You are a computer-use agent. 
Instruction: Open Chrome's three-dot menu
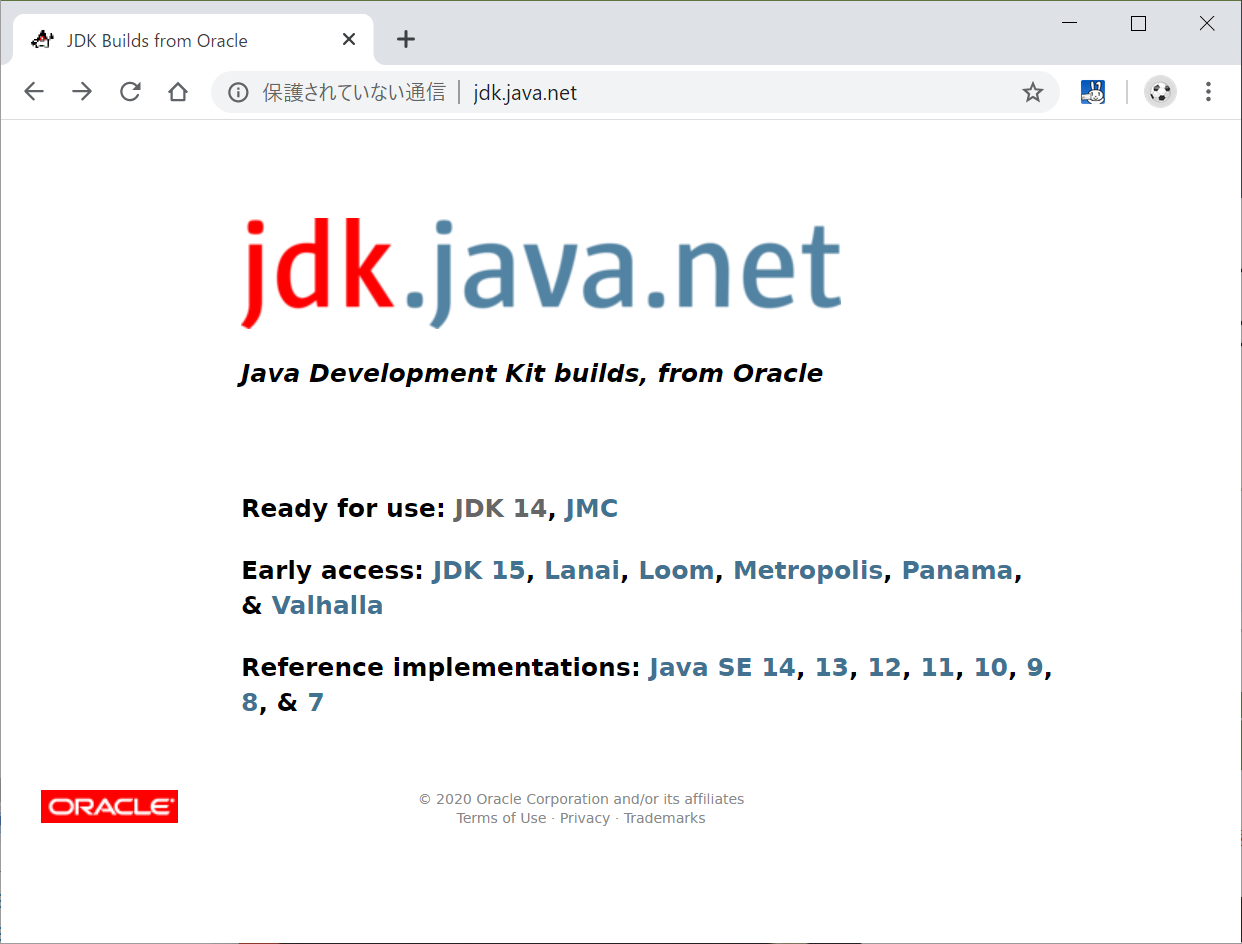[1208, 92]
